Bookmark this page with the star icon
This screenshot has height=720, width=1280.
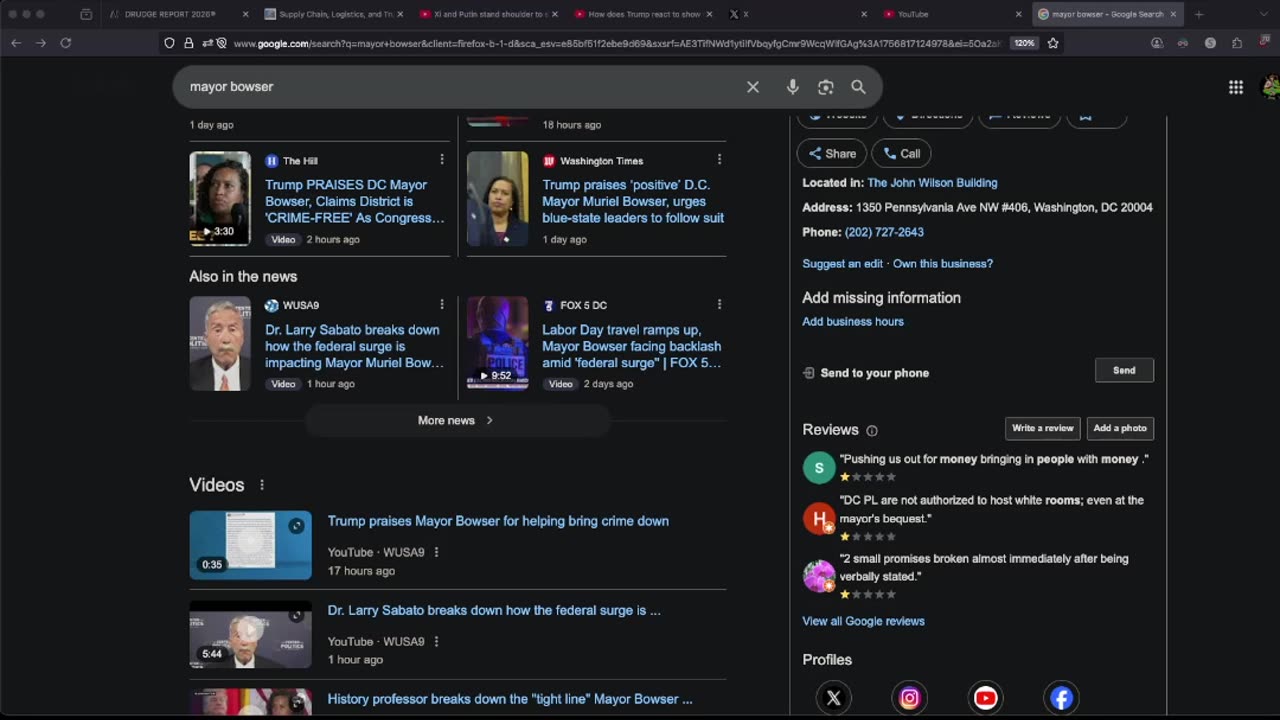click(x=1053, y=43)
